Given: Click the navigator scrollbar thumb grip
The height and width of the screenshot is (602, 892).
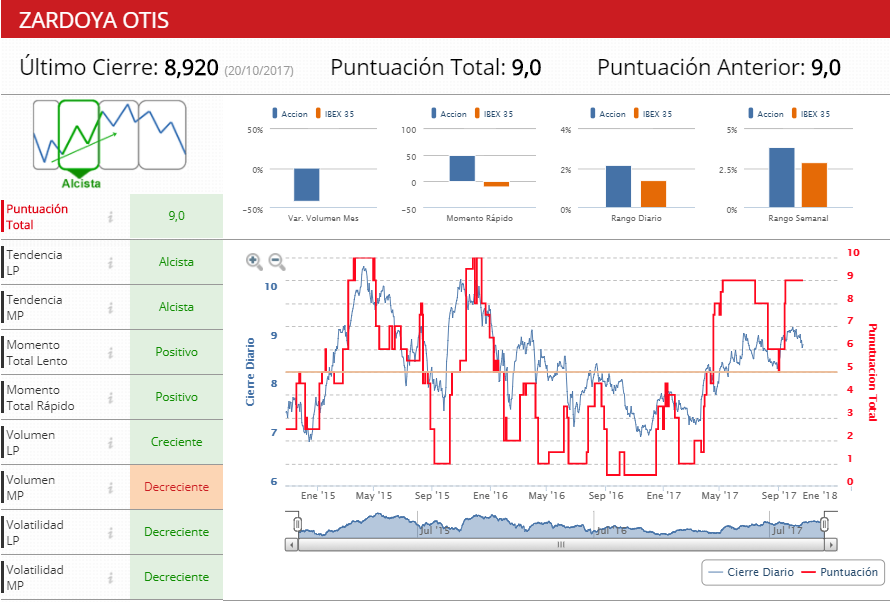Looking at the screenshot, I should pos(561,545).
